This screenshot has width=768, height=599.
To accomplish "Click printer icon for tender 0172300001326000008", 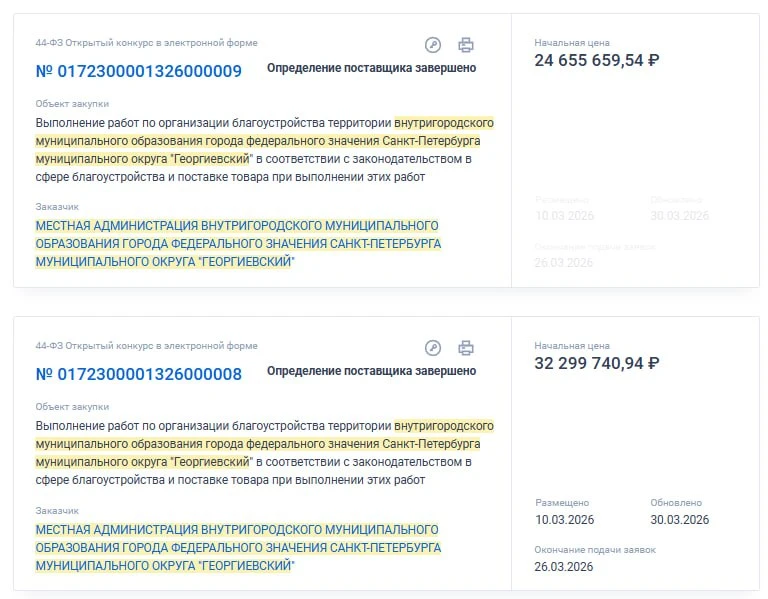I will point(466,348).
